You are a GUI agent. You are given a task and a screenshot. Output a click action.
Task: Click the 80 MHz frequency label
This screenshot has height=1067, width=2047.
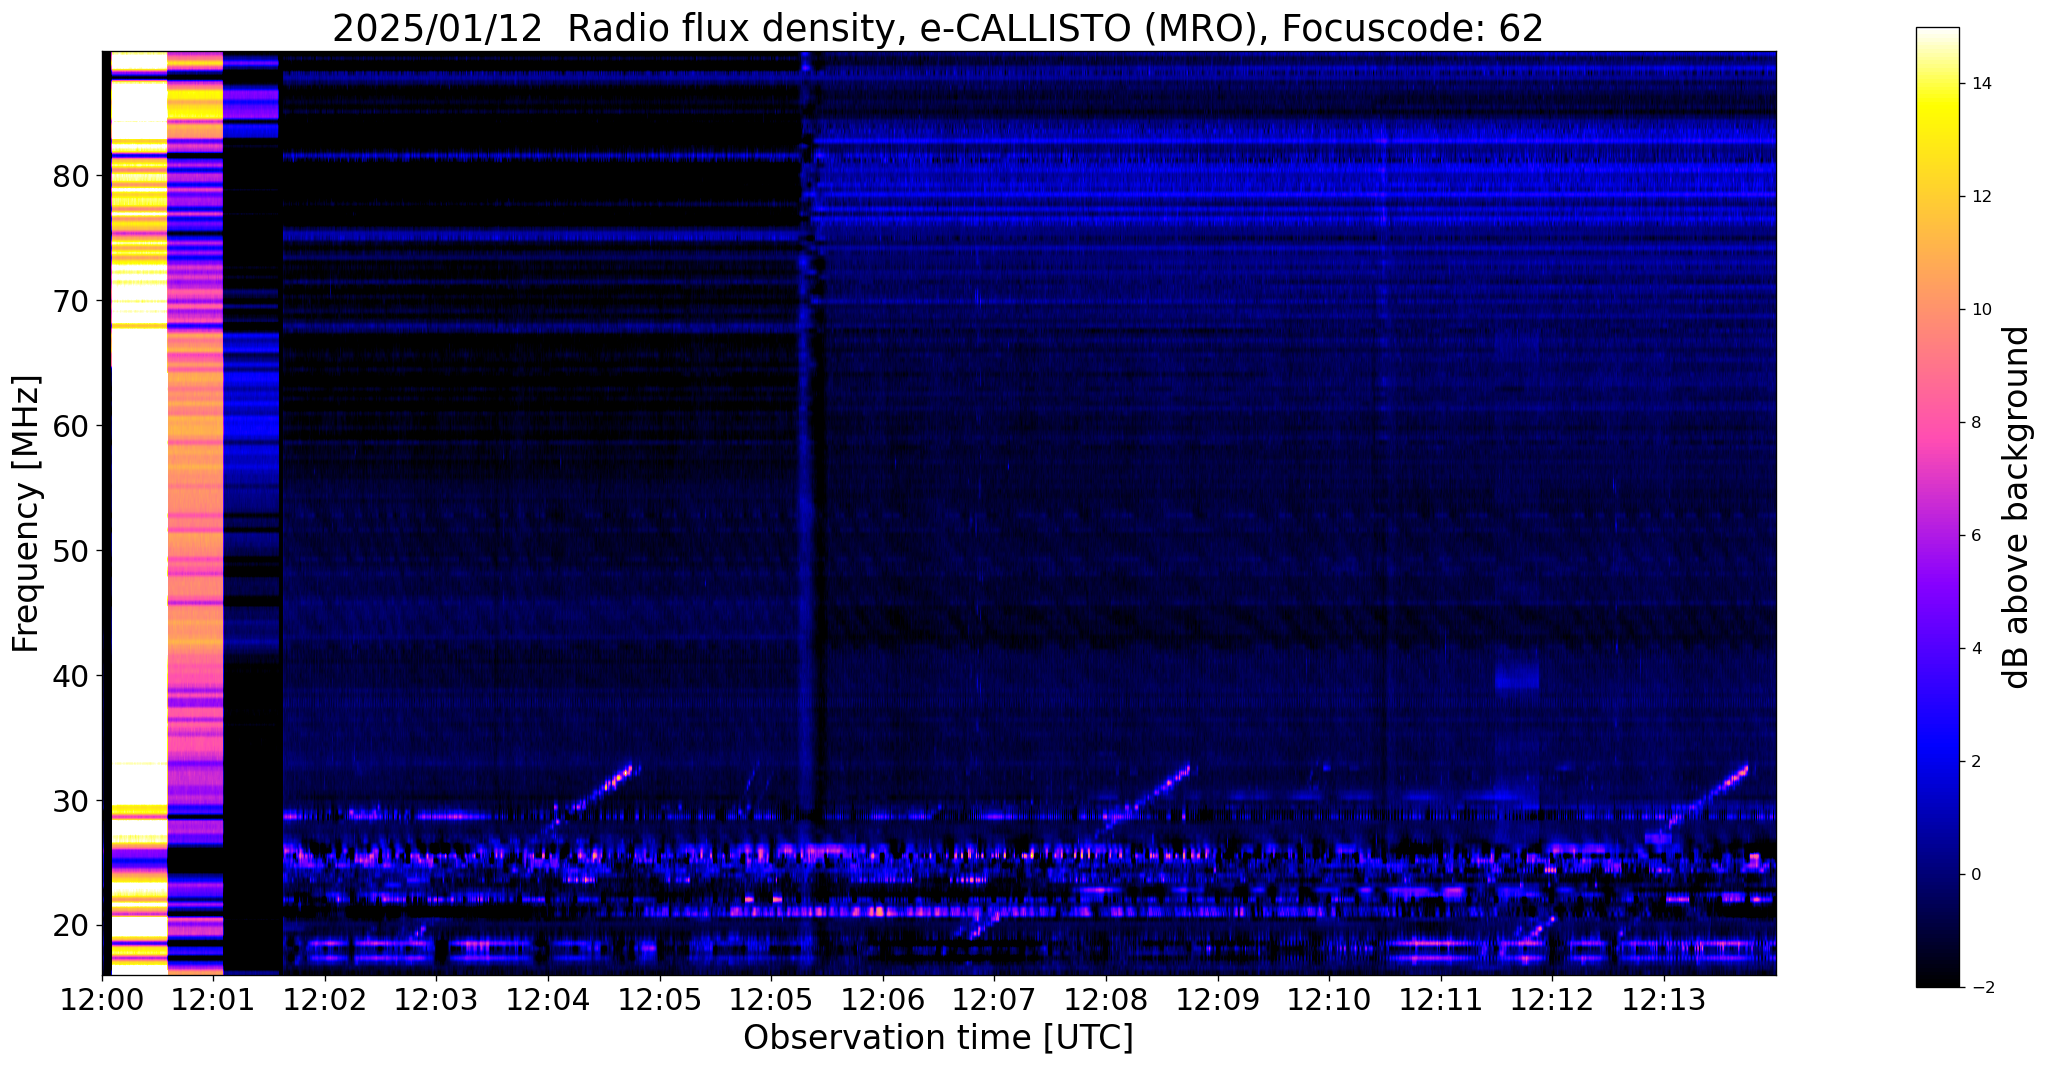[71, 177]
